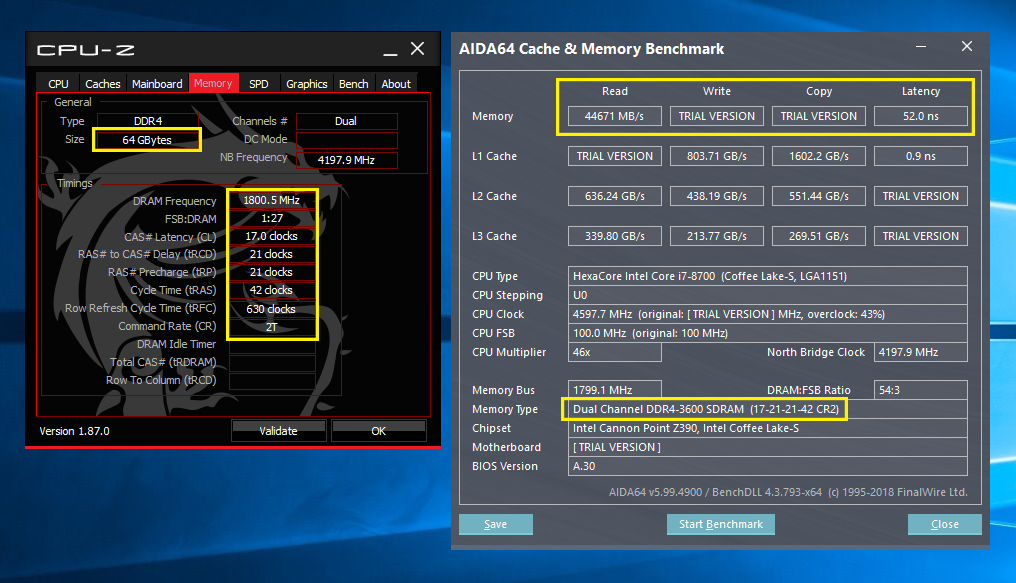Click the Memory Bus field showing 1799.1 MHz
Viewport: 1016px width, 583px height.
click(x=614, y=390)
